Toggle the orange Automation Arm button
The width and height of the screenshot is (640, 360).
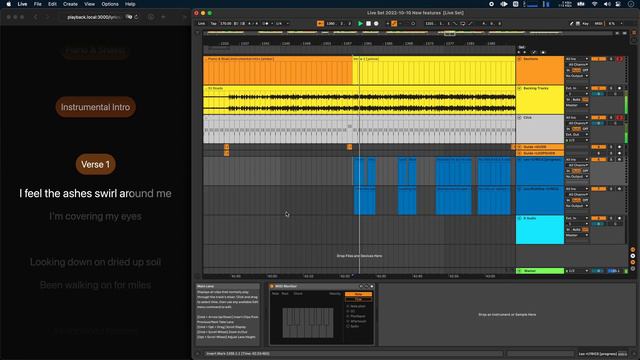[394, 24]
